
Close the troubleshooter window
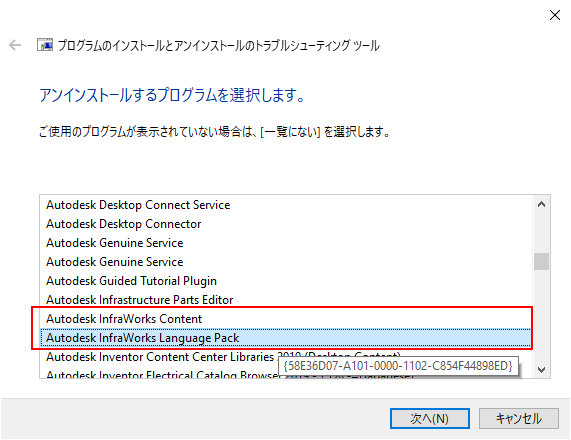(x=555, y=15)
